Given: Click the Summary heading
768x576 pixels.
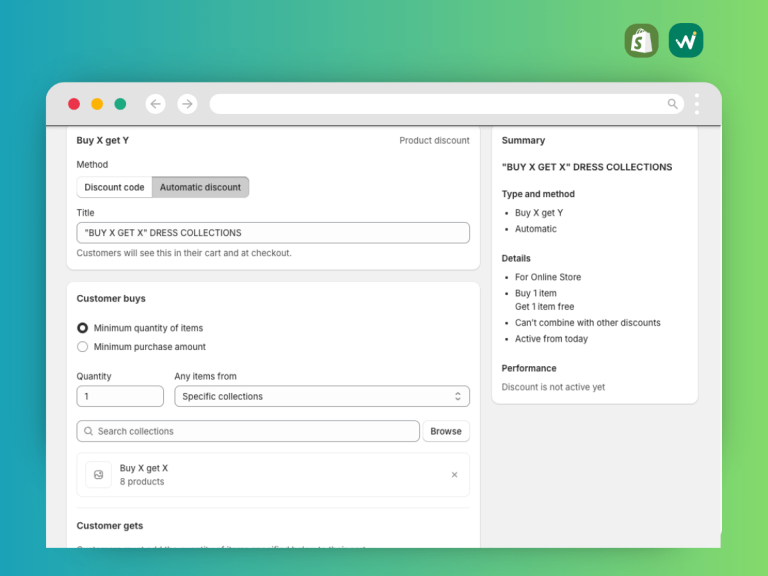Looking at the screenshot, I should pos(523,141).
